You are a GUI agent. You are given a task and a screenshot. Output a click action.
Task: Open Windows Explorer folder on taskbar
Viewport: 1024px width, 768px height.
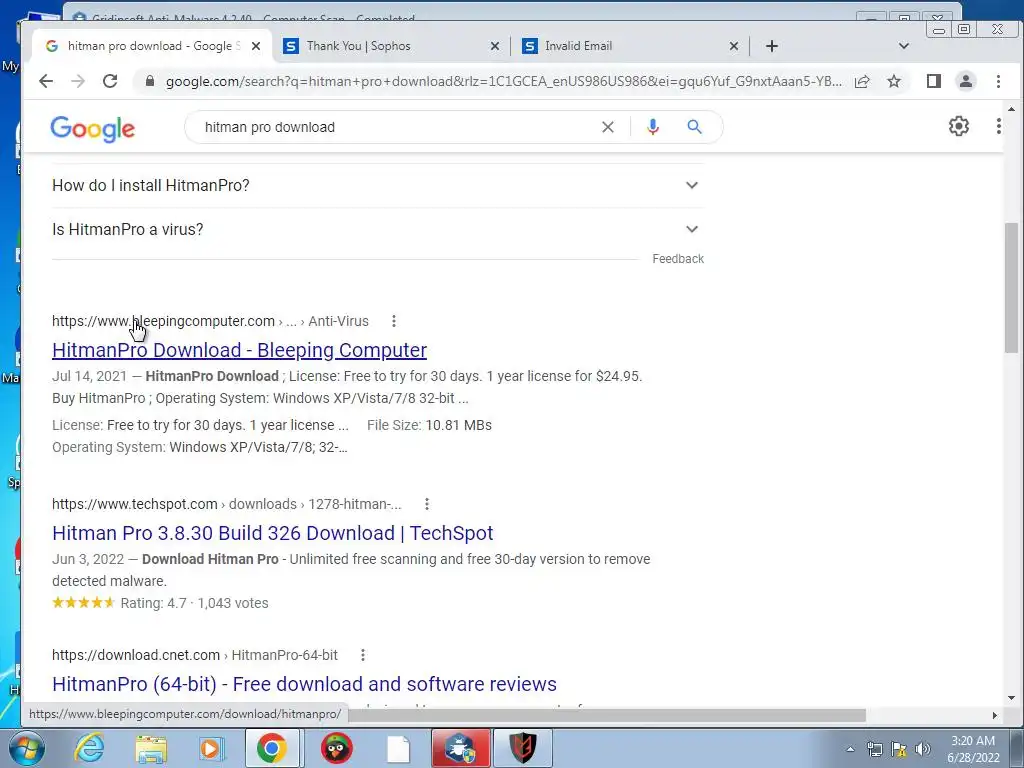[x=151, y=748]
